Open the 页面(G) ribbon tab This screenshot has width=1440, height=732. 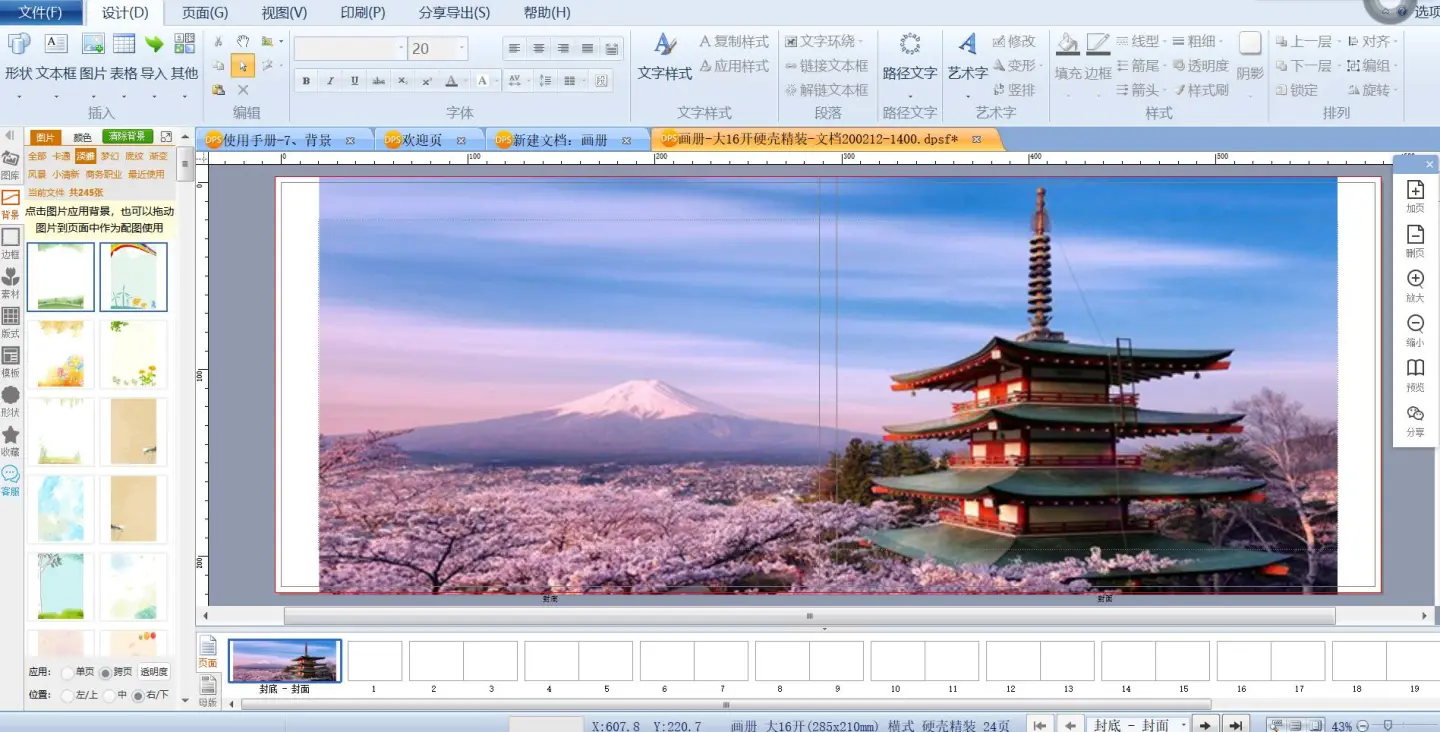(x=205, y=13)
